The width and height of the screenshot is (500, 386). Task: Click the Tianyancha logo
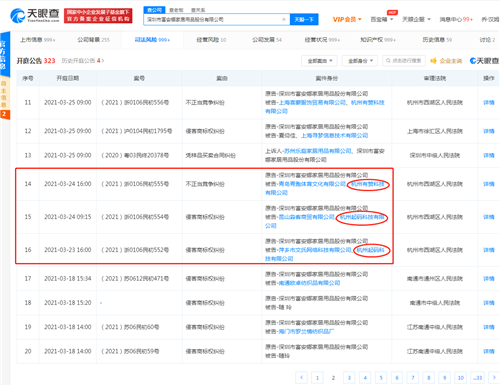click(35, 15)
